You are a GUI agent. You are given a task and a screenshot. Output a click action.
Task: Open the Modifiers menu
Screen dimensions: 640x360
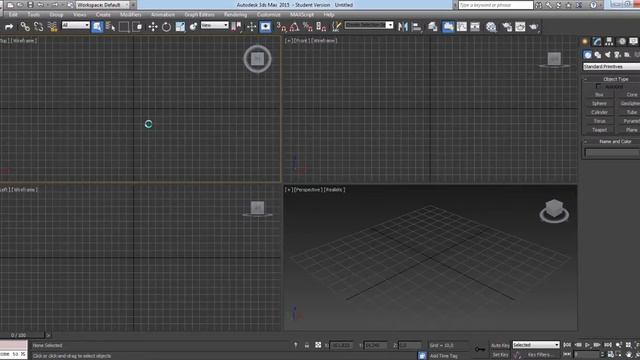tap(131, 15)
